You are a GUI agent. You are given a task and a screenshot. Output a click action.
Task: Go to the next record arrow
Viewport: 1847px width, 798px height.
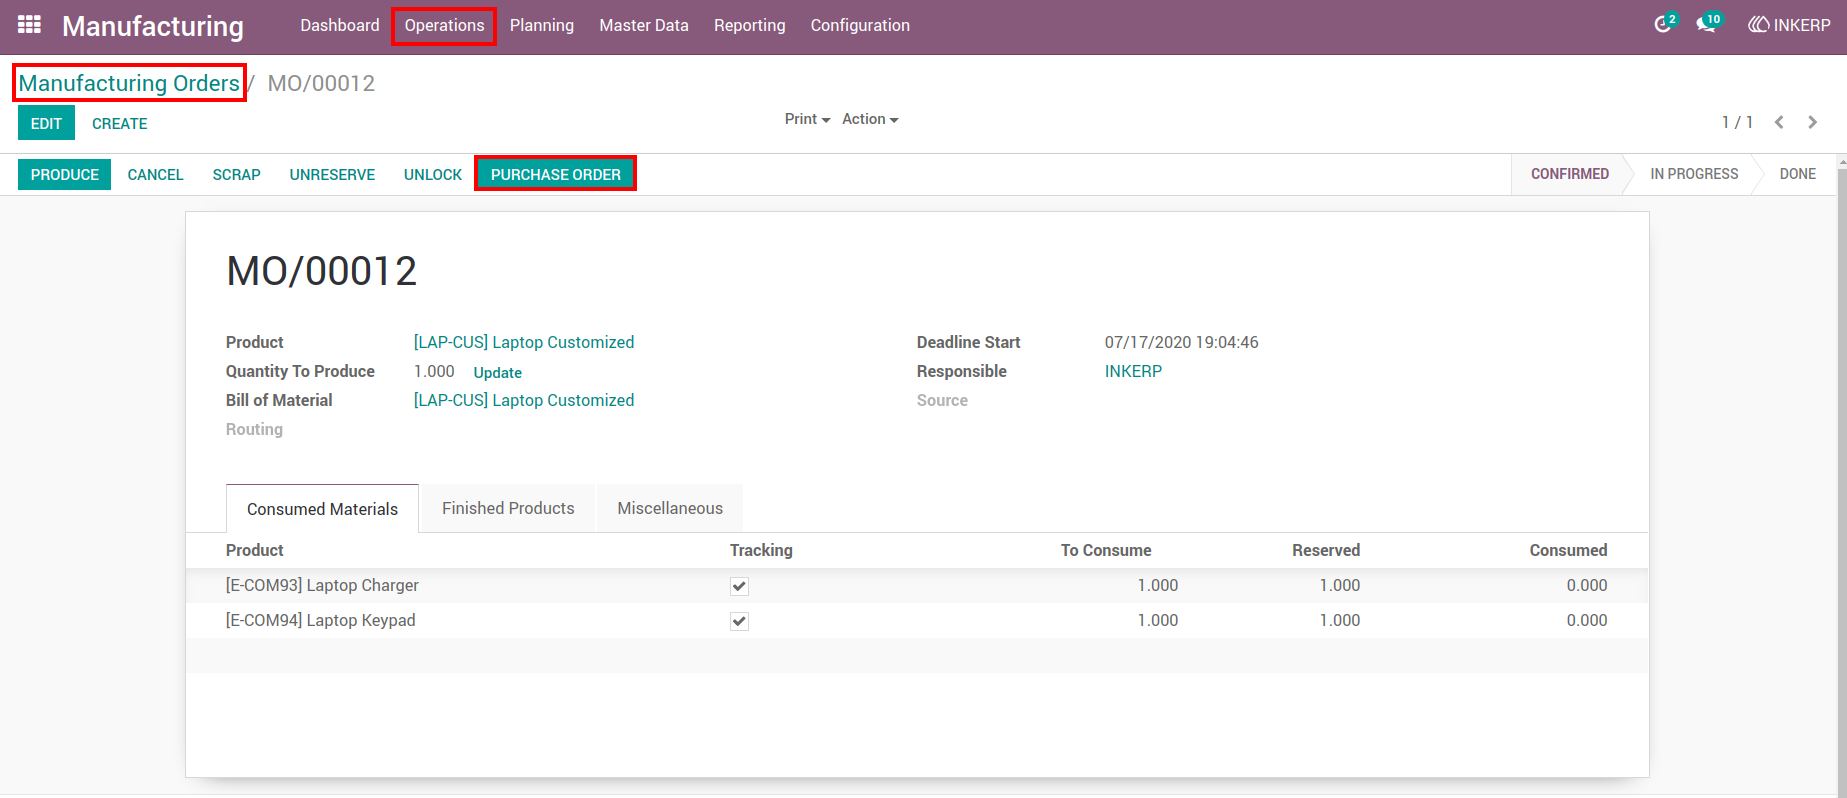coord(1812,122)
